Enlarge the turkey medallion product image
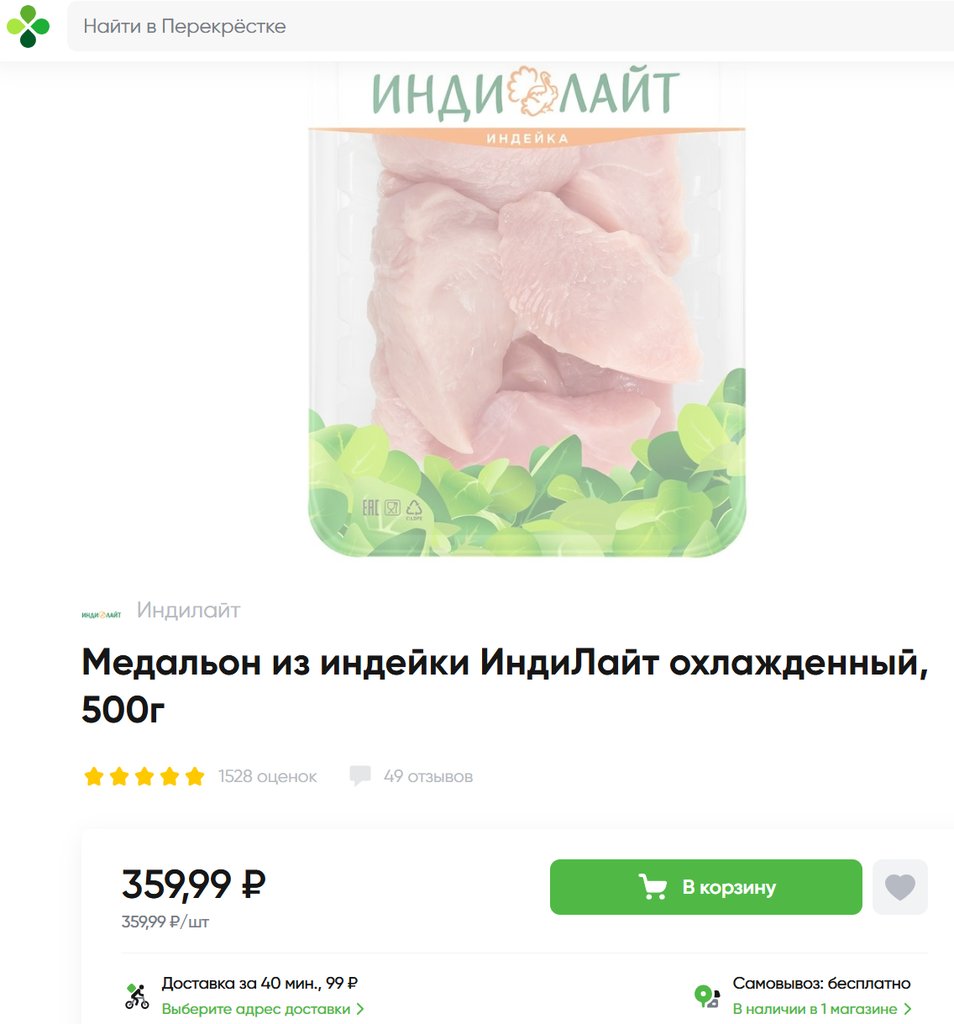The height and width of the screenshot is (1024, 954). pyautogui.click(x=526, y=310)
